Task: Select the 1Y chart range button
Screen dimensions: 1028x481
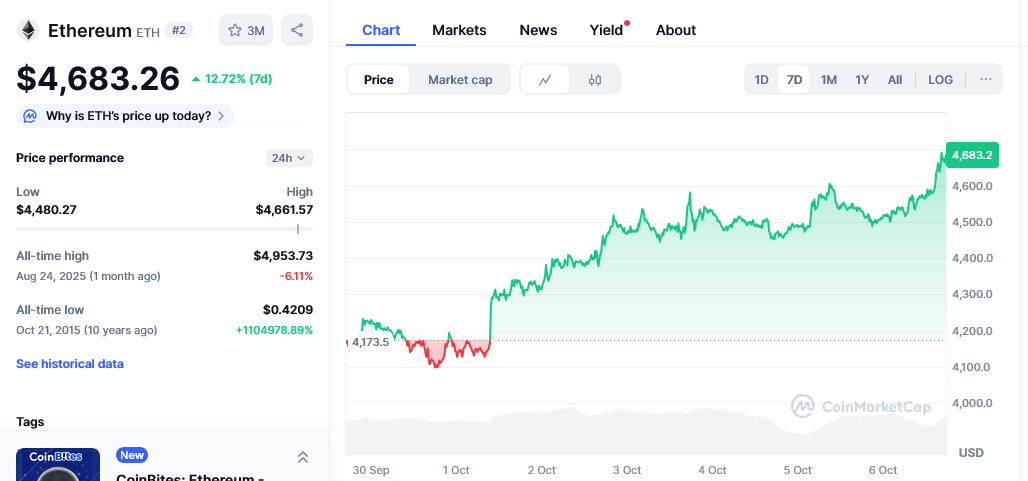Action: [862, 80]
